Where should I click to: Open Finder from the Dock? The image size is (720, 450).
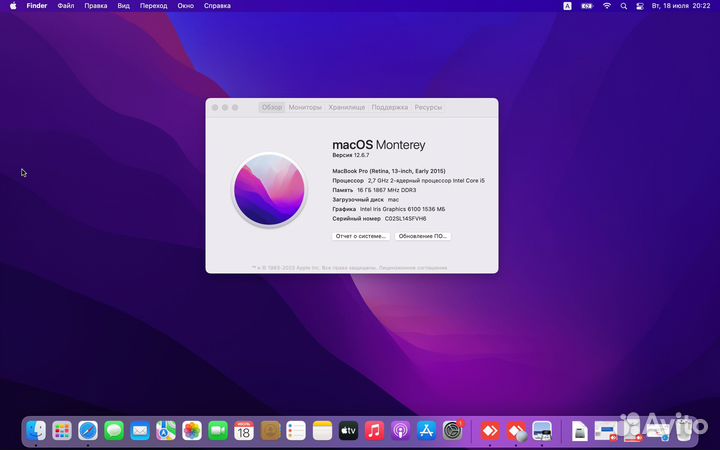(x=36, y=431)
